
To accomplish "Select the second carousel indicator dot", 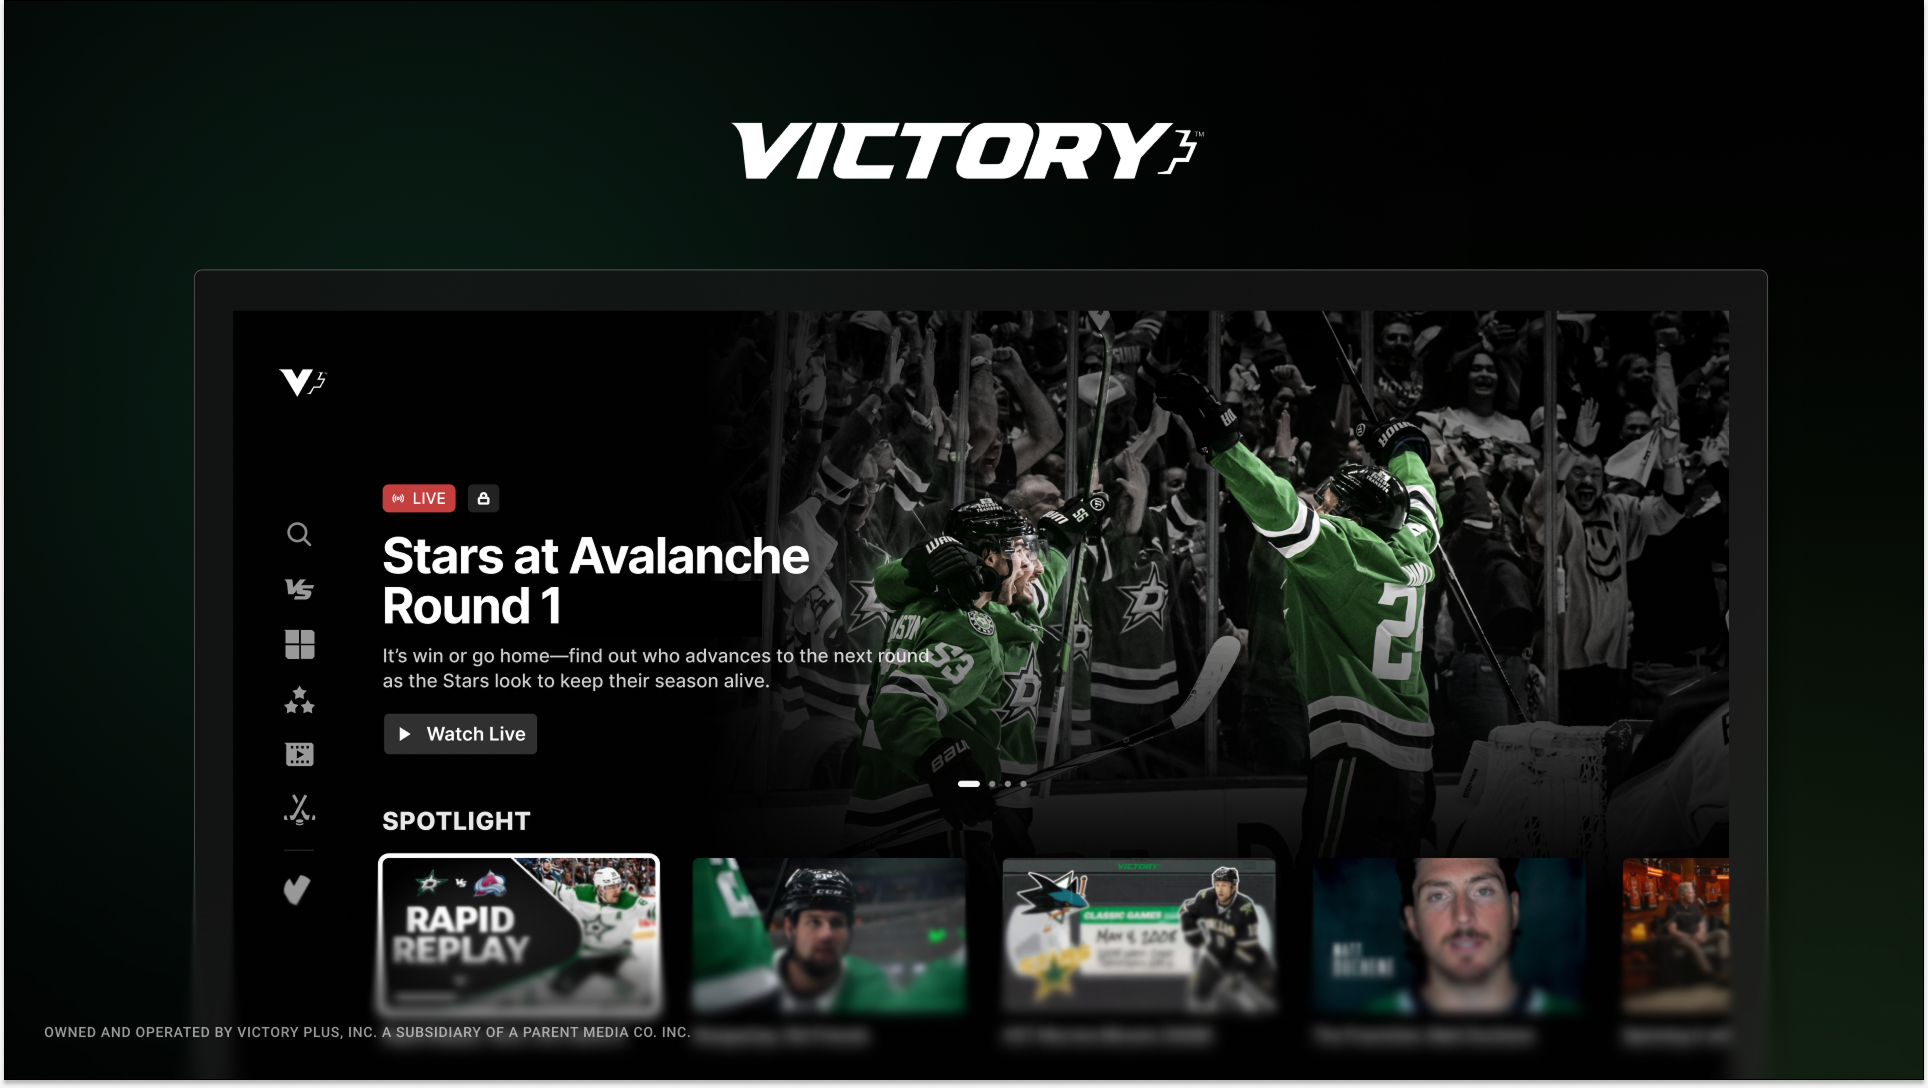I will click(x=992, y=784).
